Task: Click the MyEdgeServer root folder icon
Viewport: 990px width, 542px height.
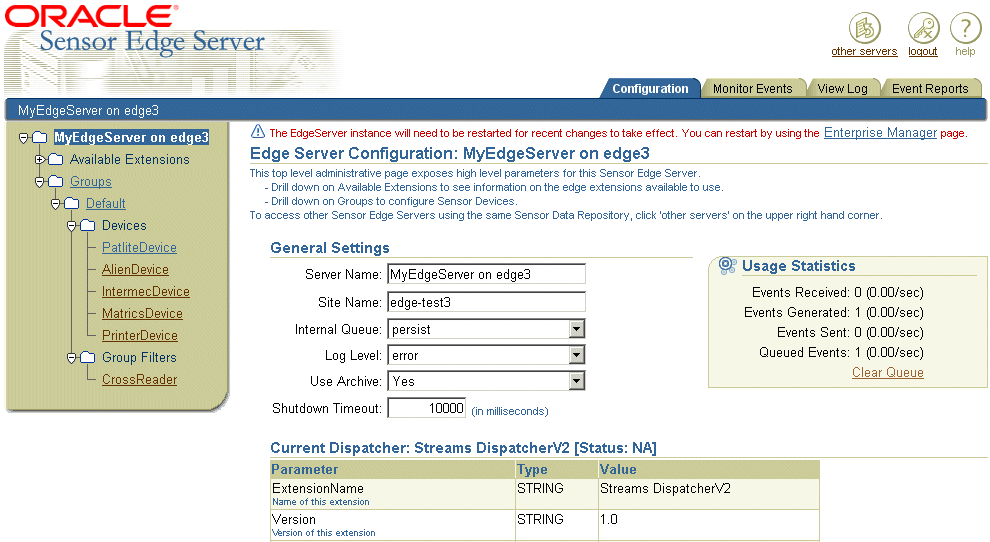Action: click(x=40, y=137)
